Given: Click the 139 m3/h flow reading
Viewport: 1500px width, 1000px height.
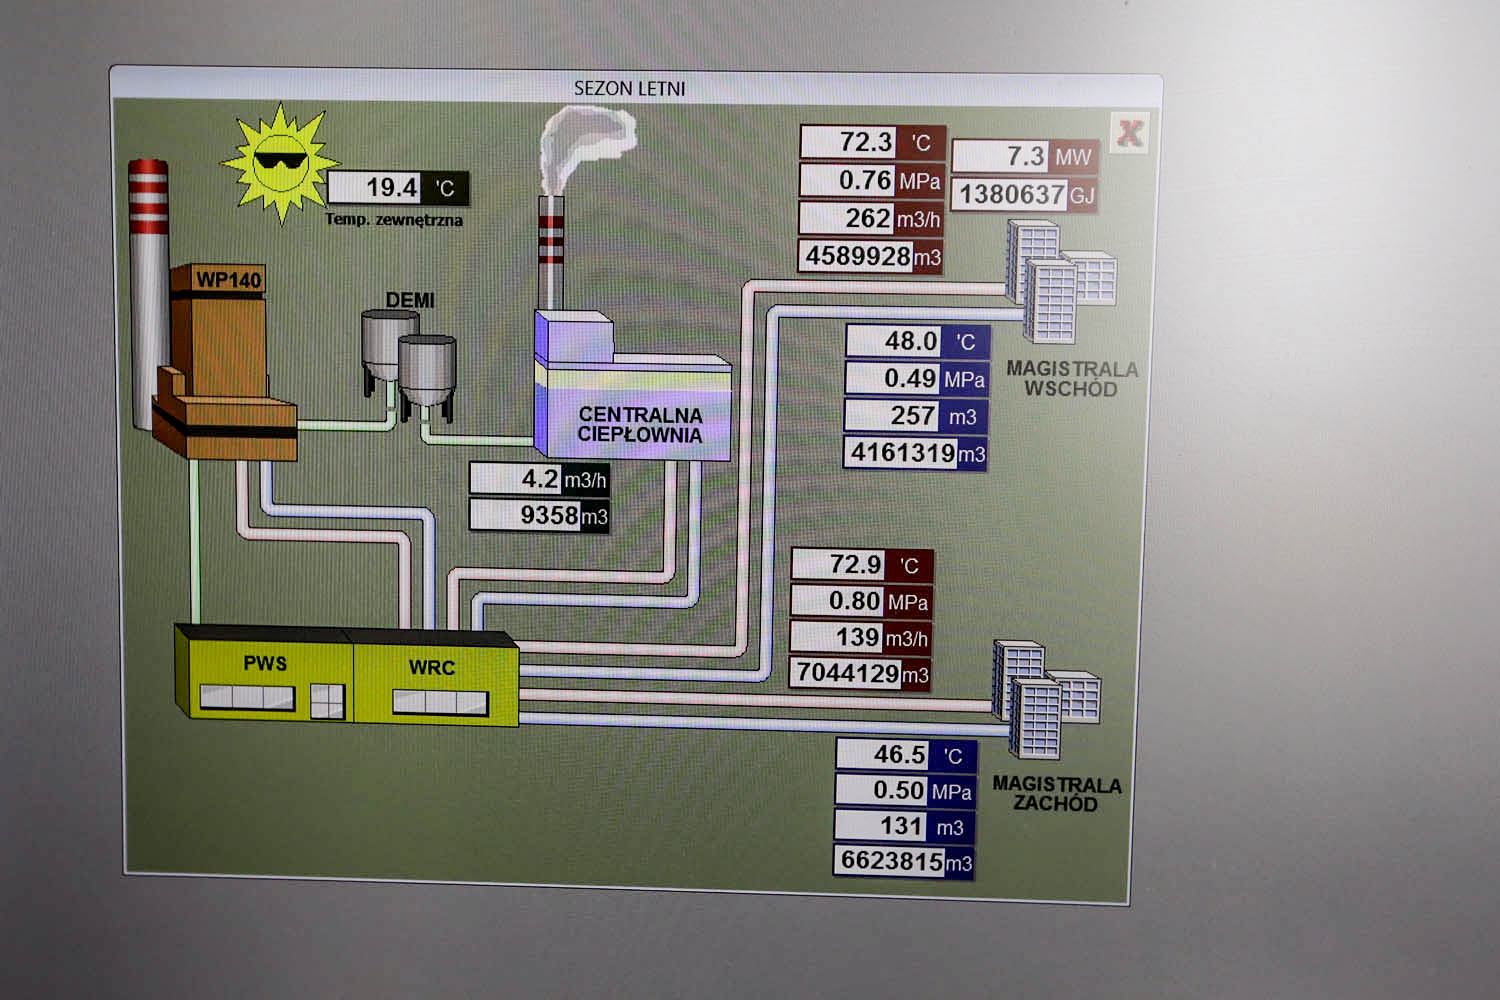Looking at the screenshot, I should 861,638.
